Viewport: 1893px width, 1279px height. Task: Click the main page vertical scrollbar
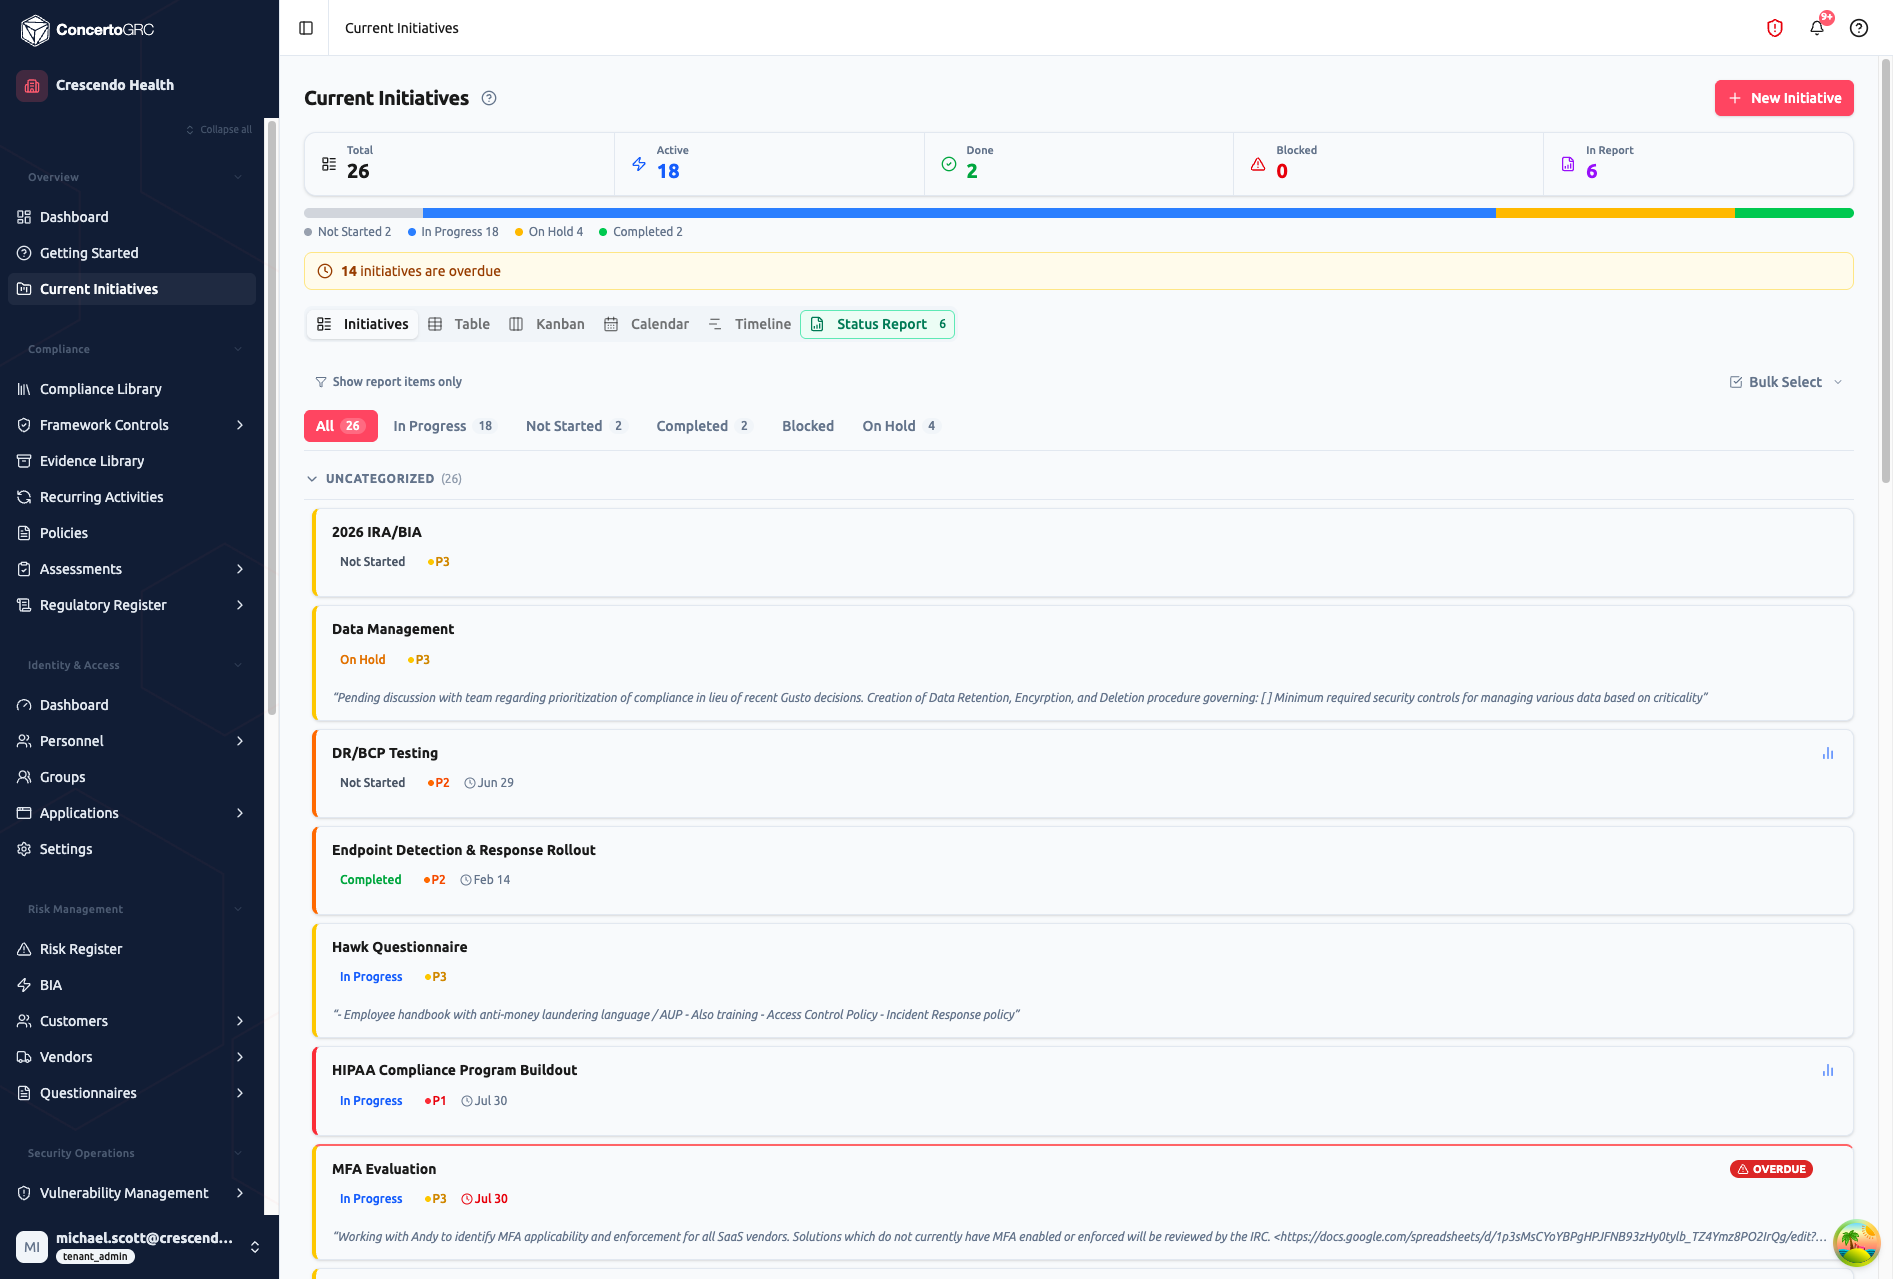point(1886,270)
